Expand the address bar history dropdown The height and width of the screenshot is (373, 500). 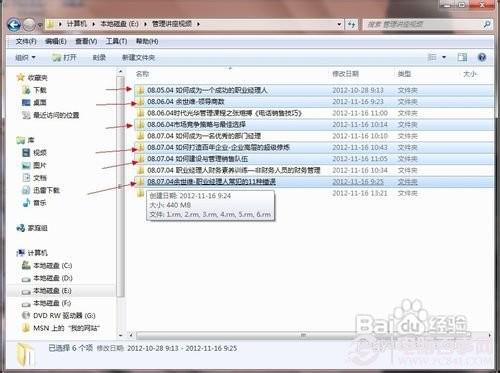(x=339, y=24)
